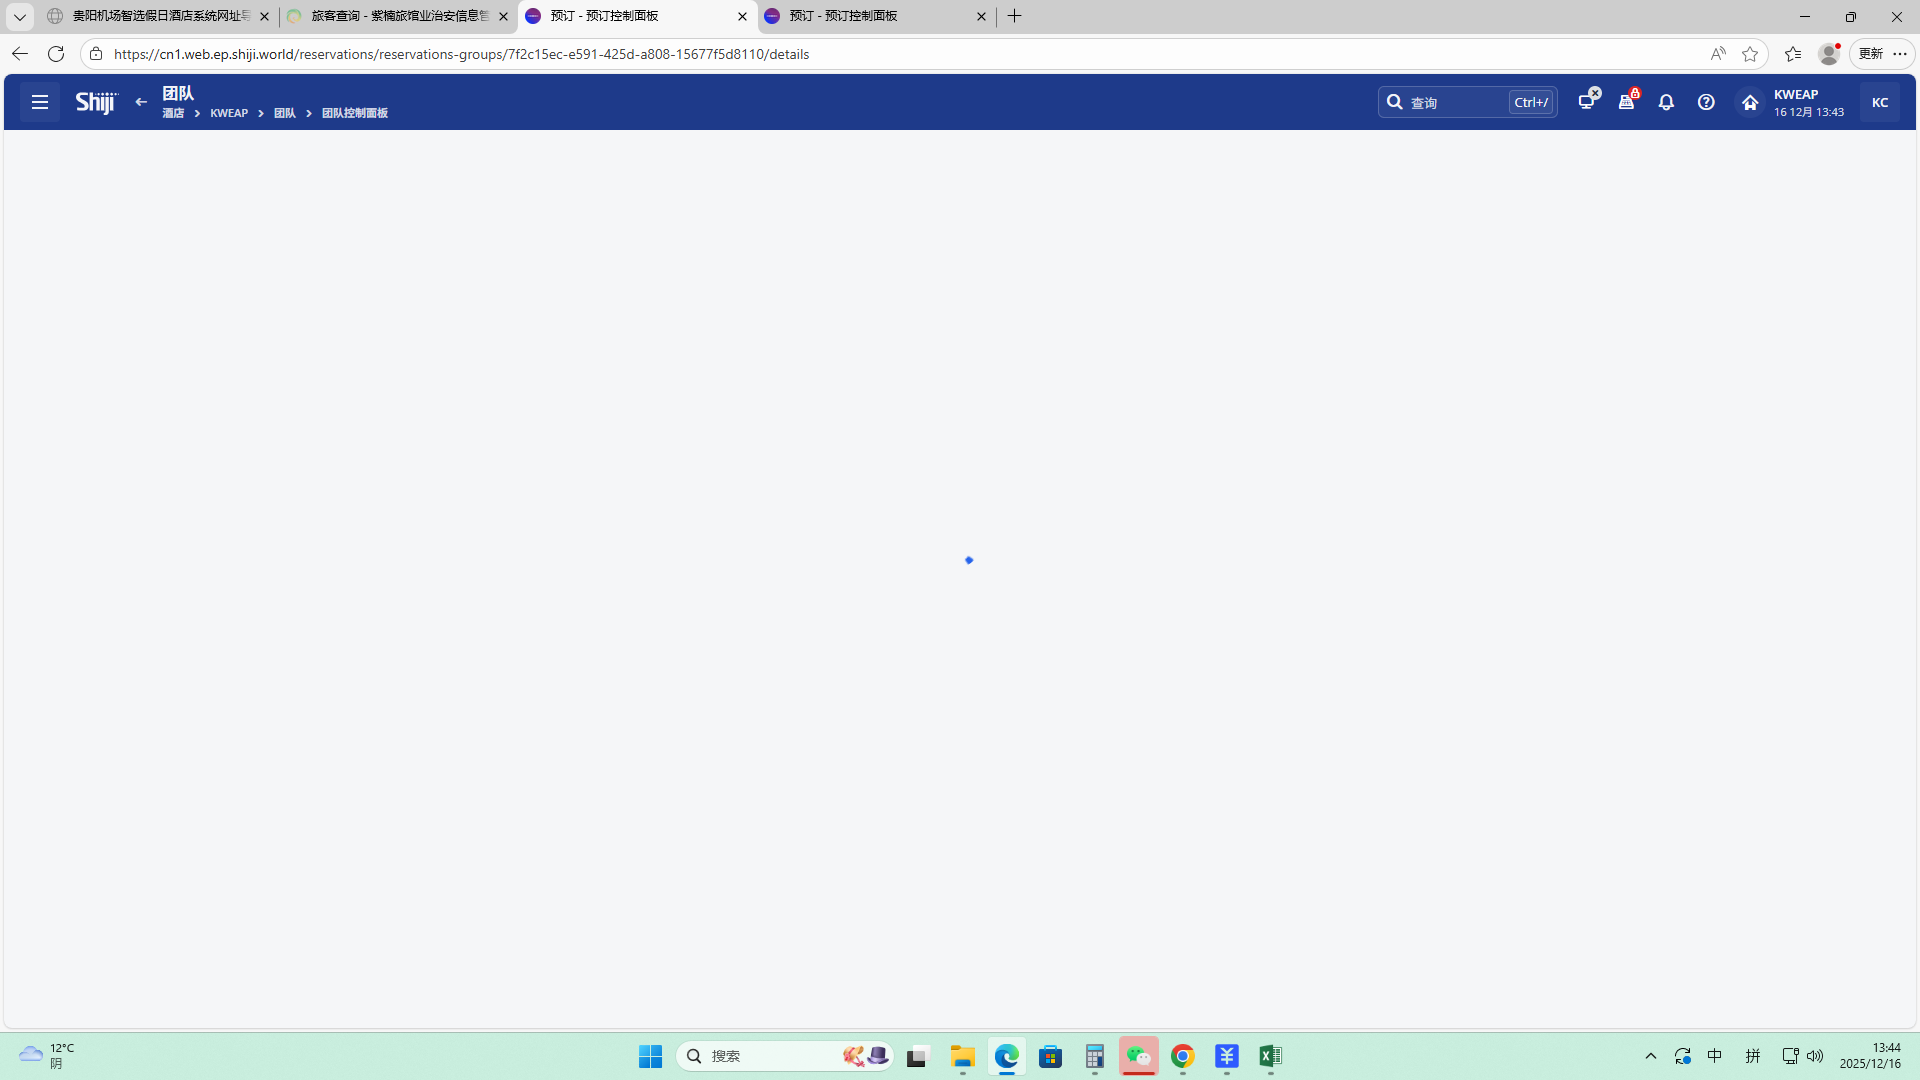Go back using the arrow beside 团队
Screen dimensions: 1920x1080
pos(141,102)
